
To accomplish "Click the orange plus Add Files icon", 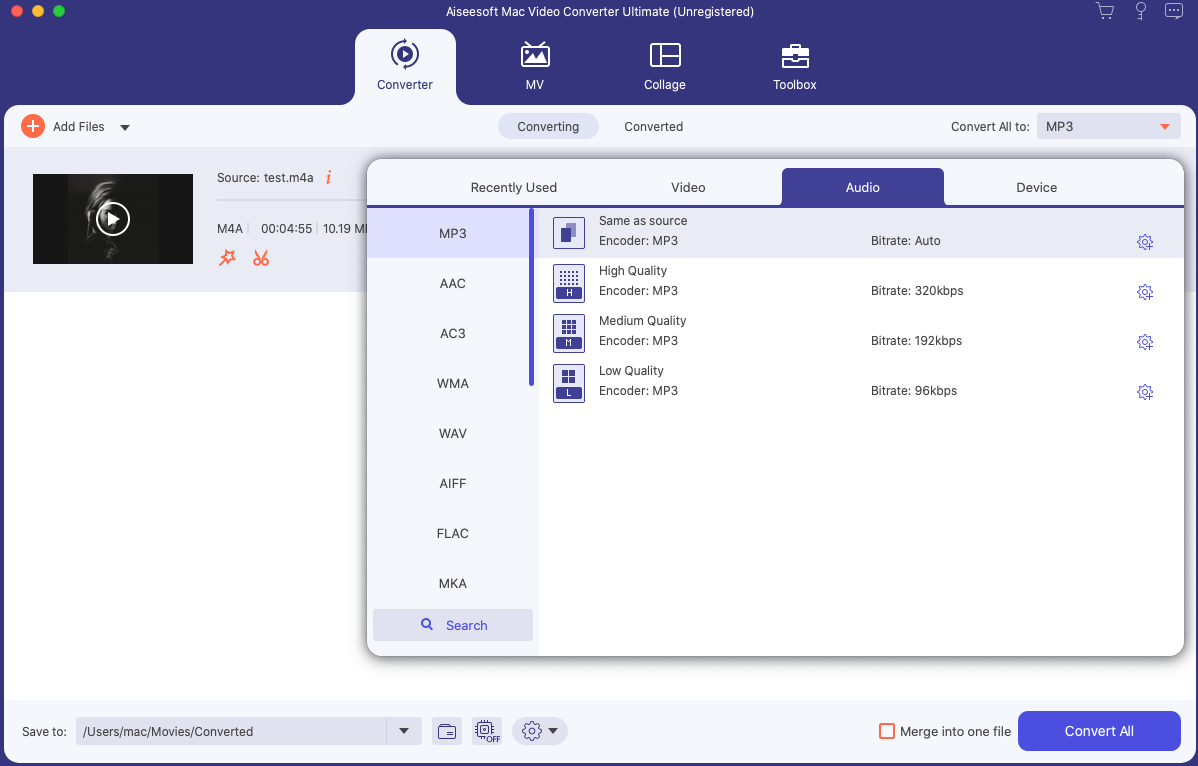I will (33, 126).
